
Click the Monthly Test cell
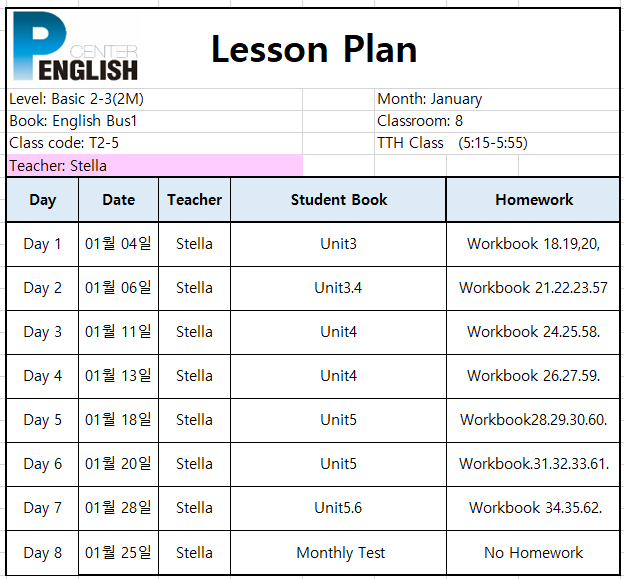pos(338,552)
